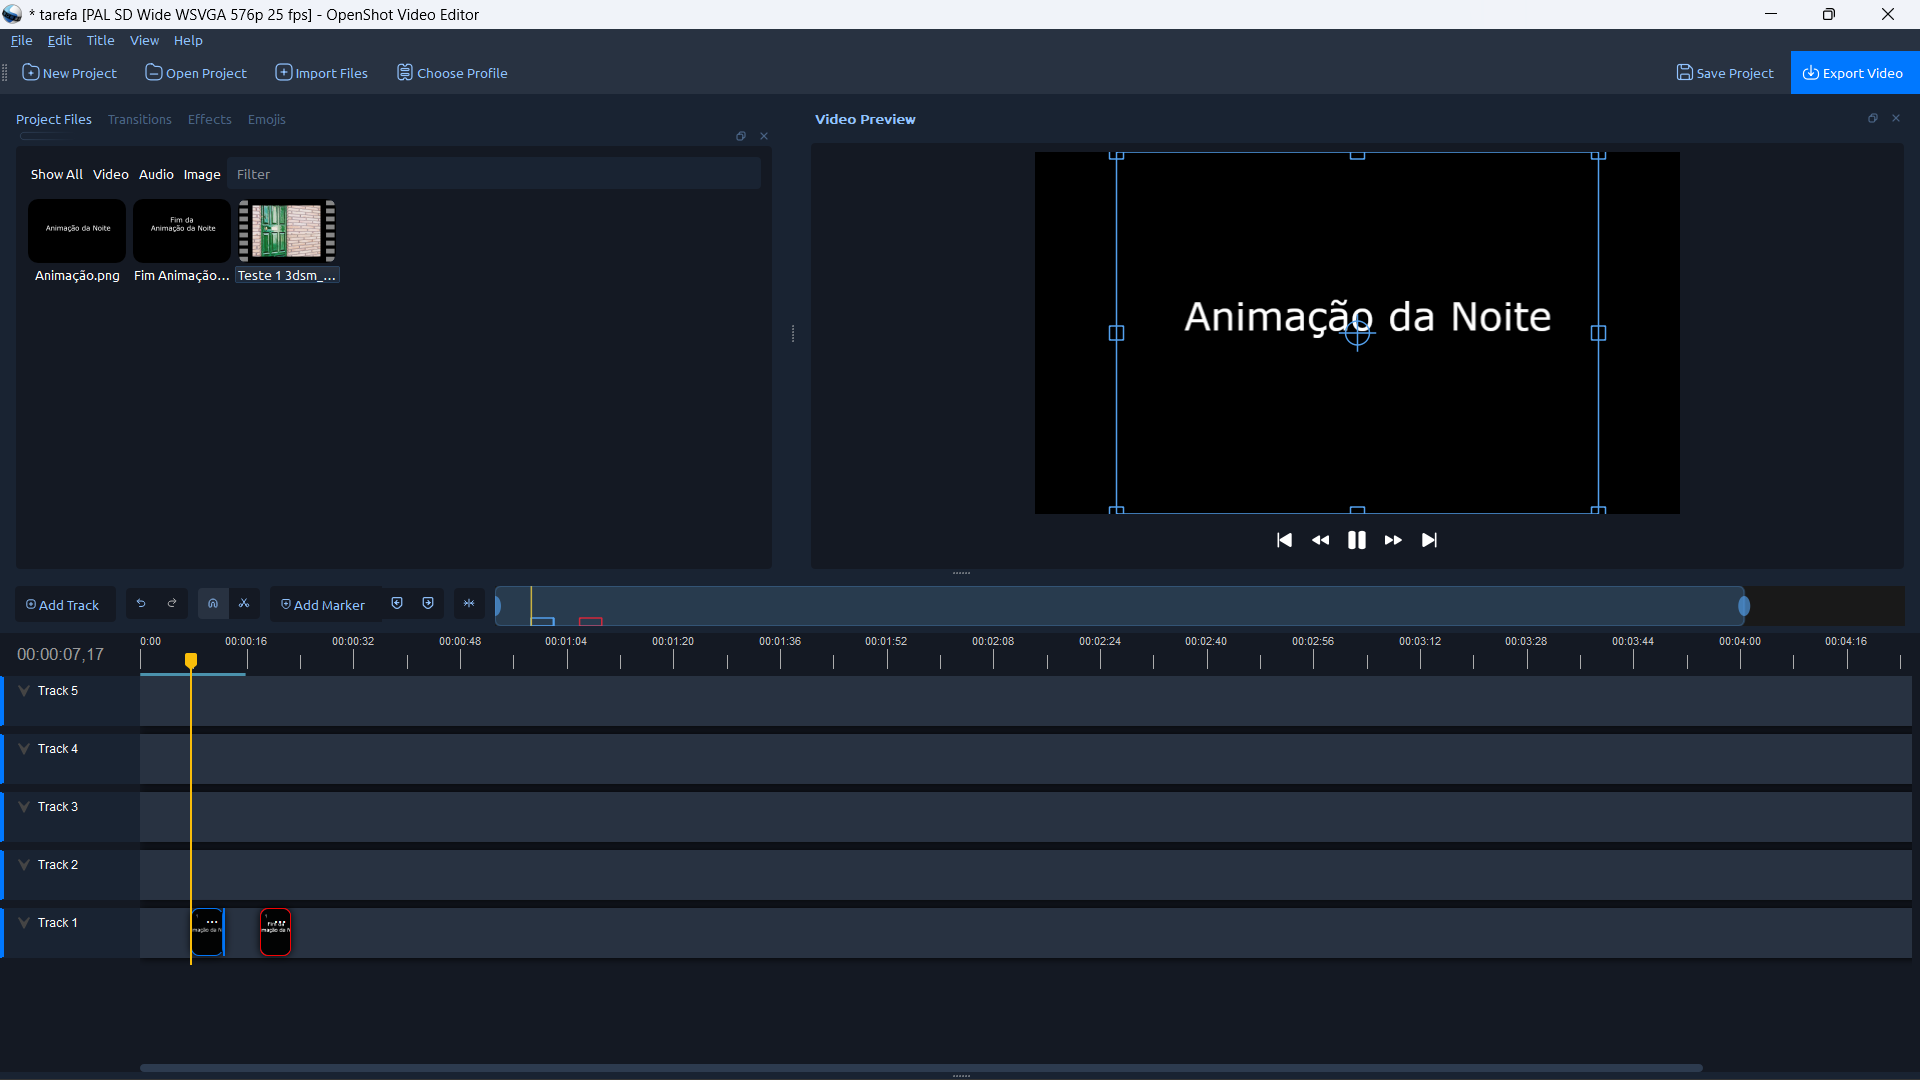Switch to the Transitions tab
Image resolution: width=1920 pixels, height=1080 pixels.
[x=140, y=119]
